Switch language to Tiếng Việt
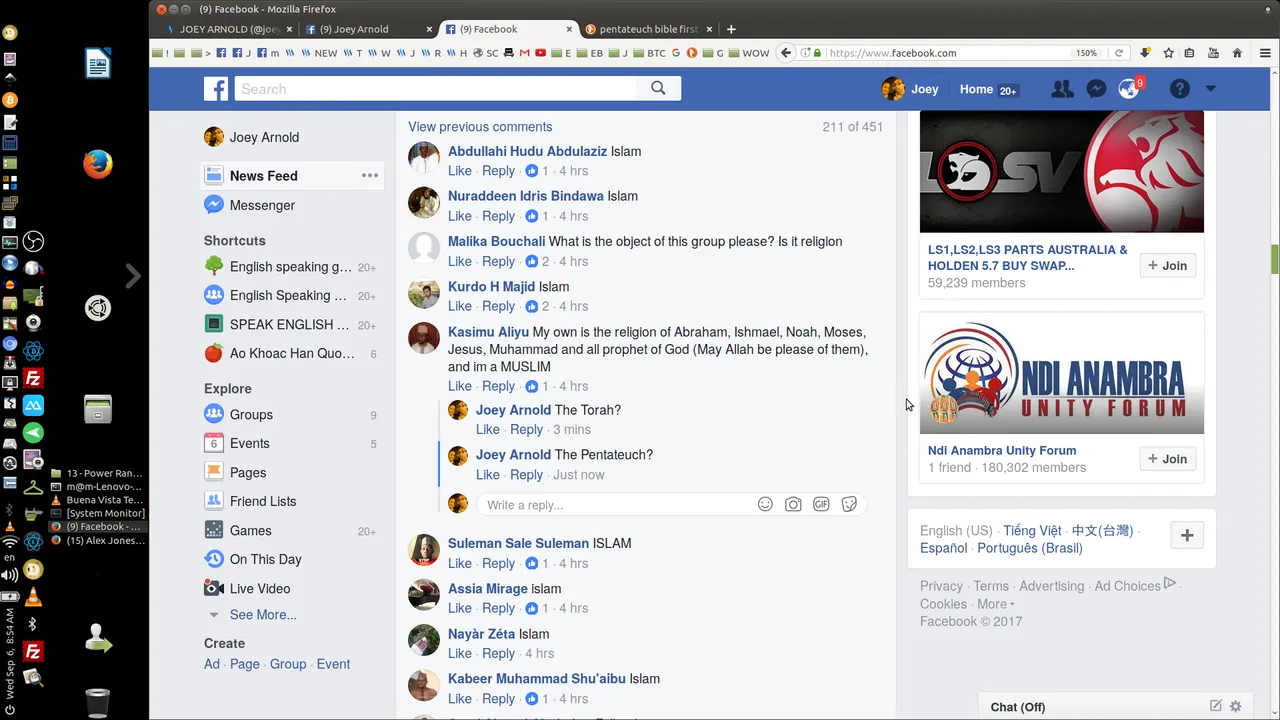Image resolution: width=1280 pixels, height=720 pixels. [x=1032, y=530]
